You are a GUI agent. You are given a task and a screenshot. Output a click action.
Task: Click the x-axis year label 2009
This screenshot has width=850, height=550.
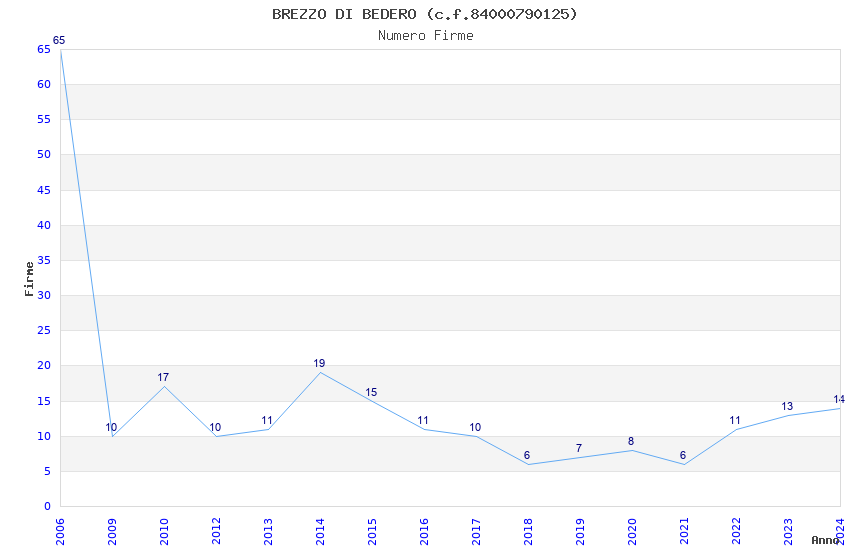(x=112, y=531)
